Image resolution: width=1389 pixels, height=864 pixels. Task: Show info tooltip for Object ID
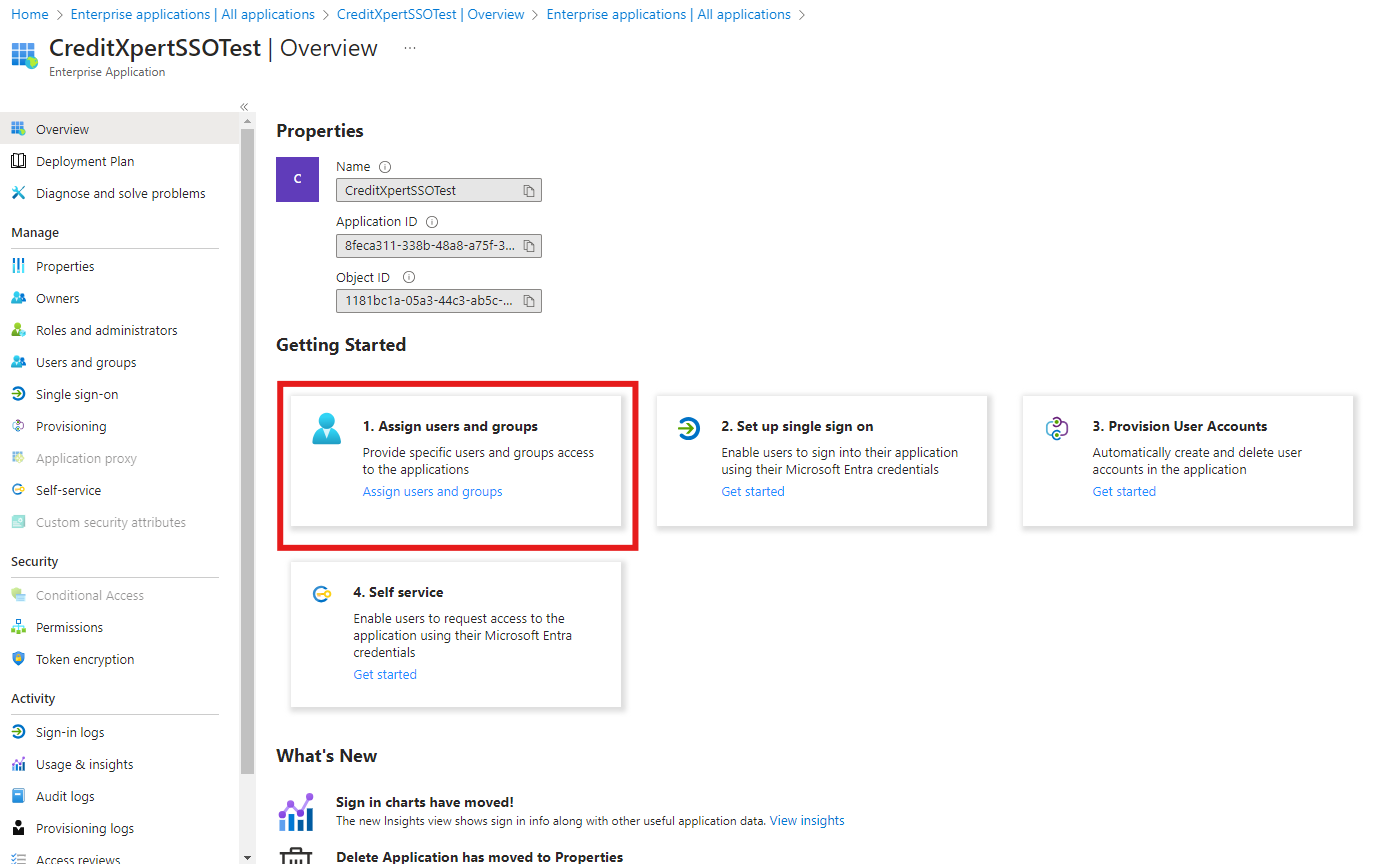(408, 278)
